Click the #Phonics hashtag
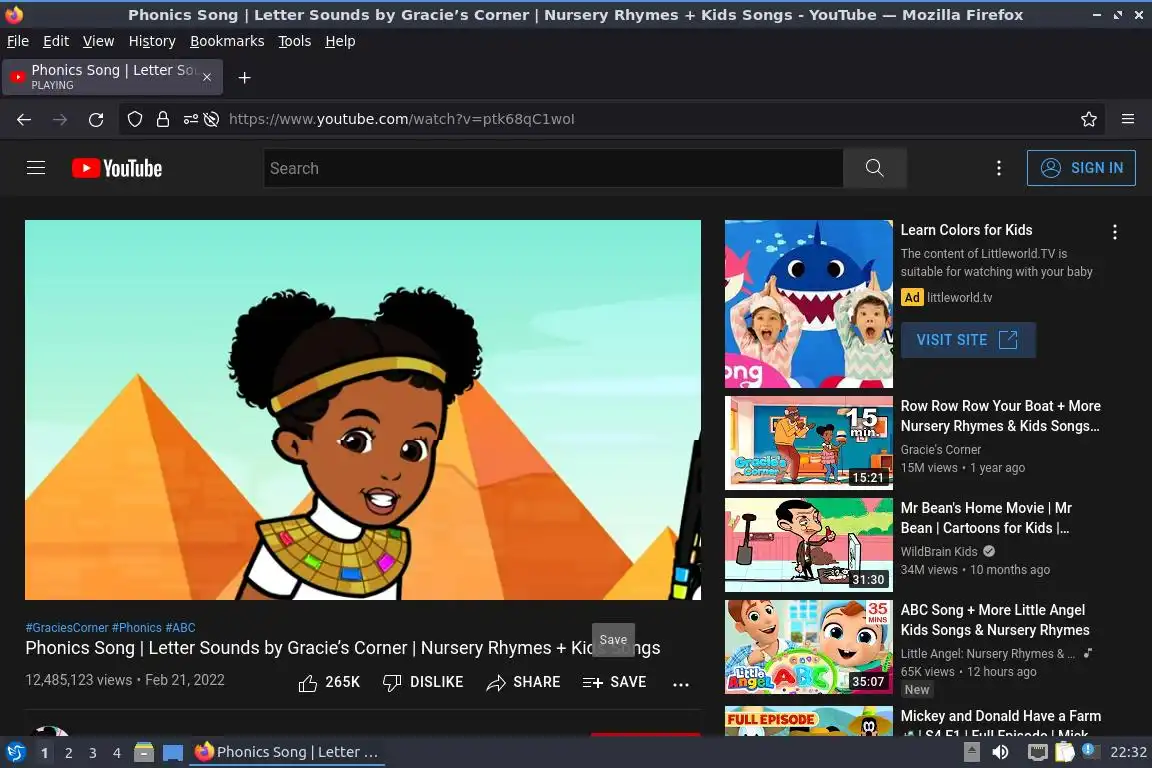The image size is (1152, 768). [x=137, y=628]
